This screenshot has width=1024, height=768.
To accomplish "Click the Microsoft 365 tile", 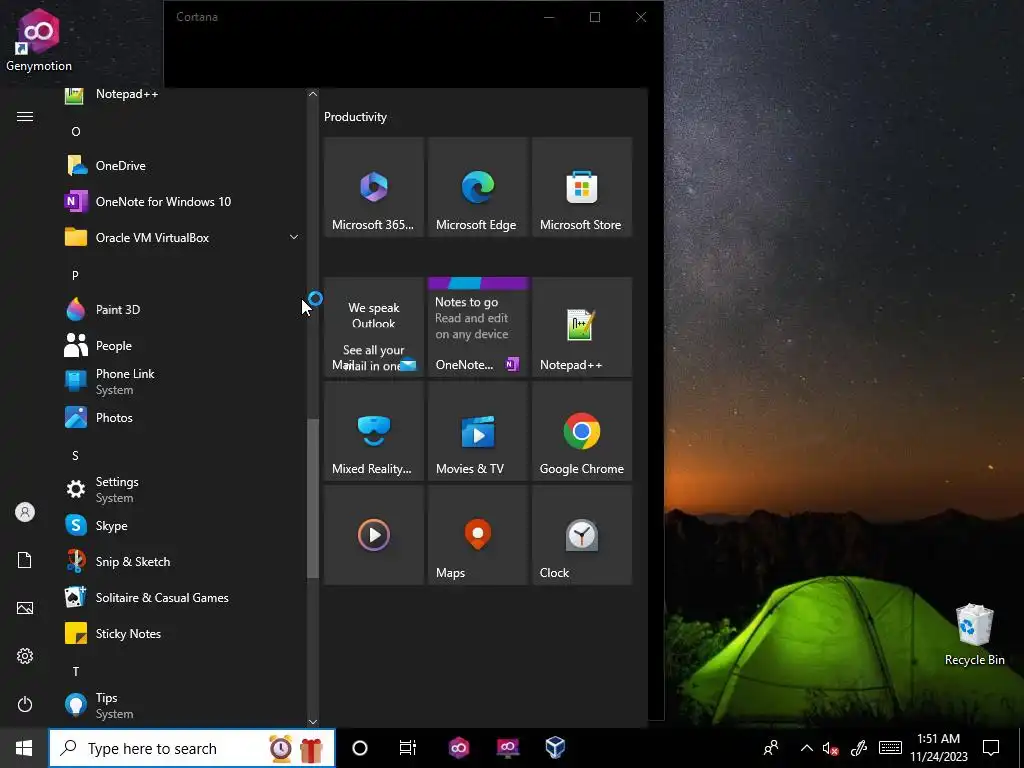I will point(374,187).
